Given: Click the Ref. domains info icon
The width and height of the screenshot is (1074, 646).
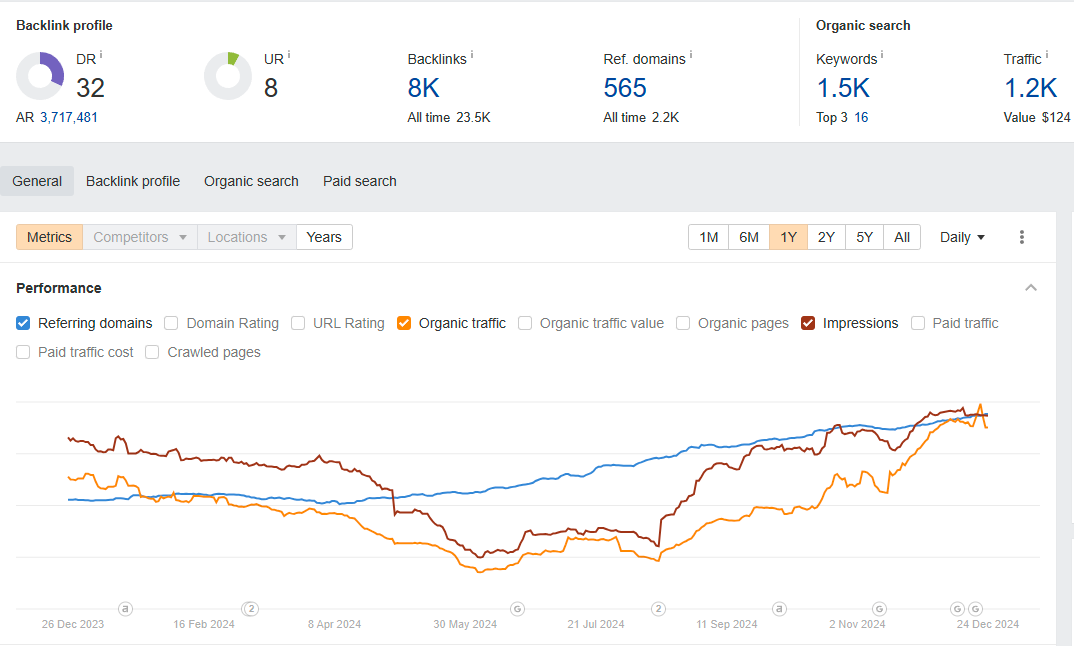Looking at the screenshot, I should 690,56.
